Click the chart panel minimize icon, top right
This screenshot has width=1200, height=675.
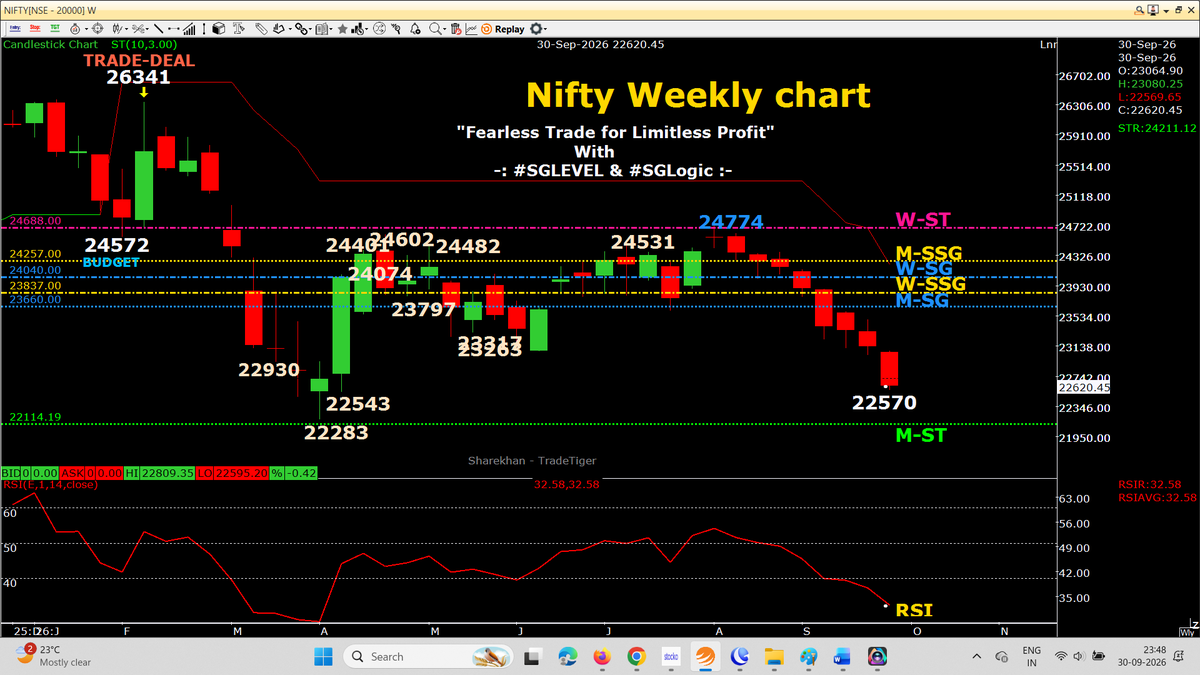coord(1167,9)
